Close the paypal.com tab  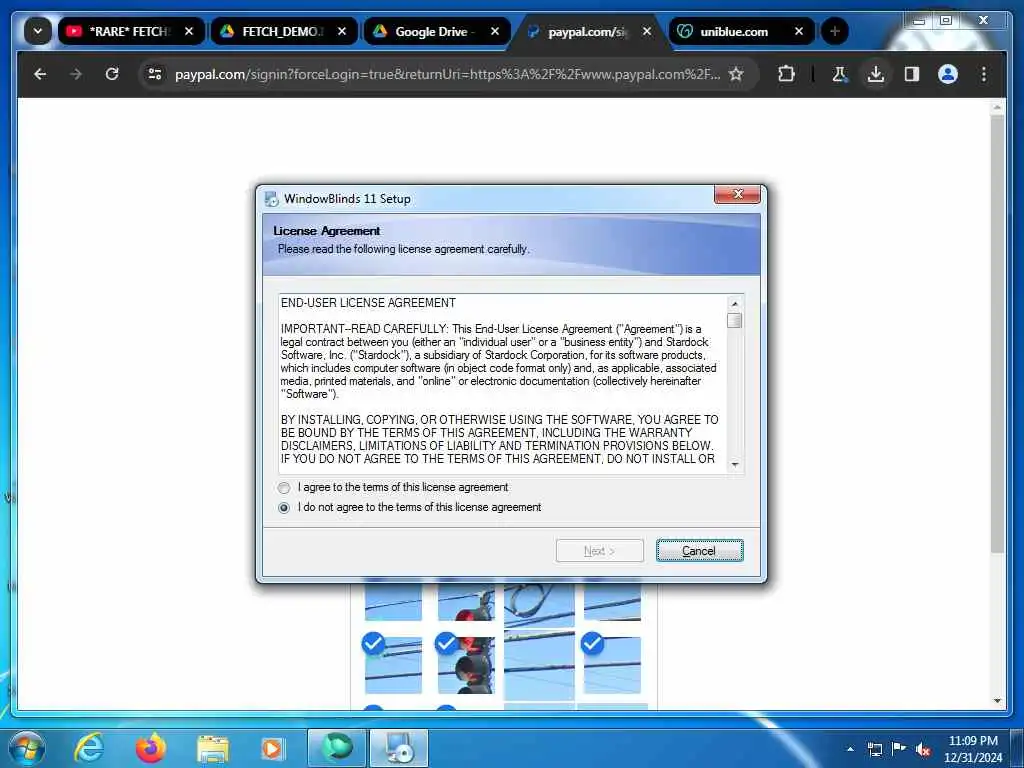click(647, 31)
